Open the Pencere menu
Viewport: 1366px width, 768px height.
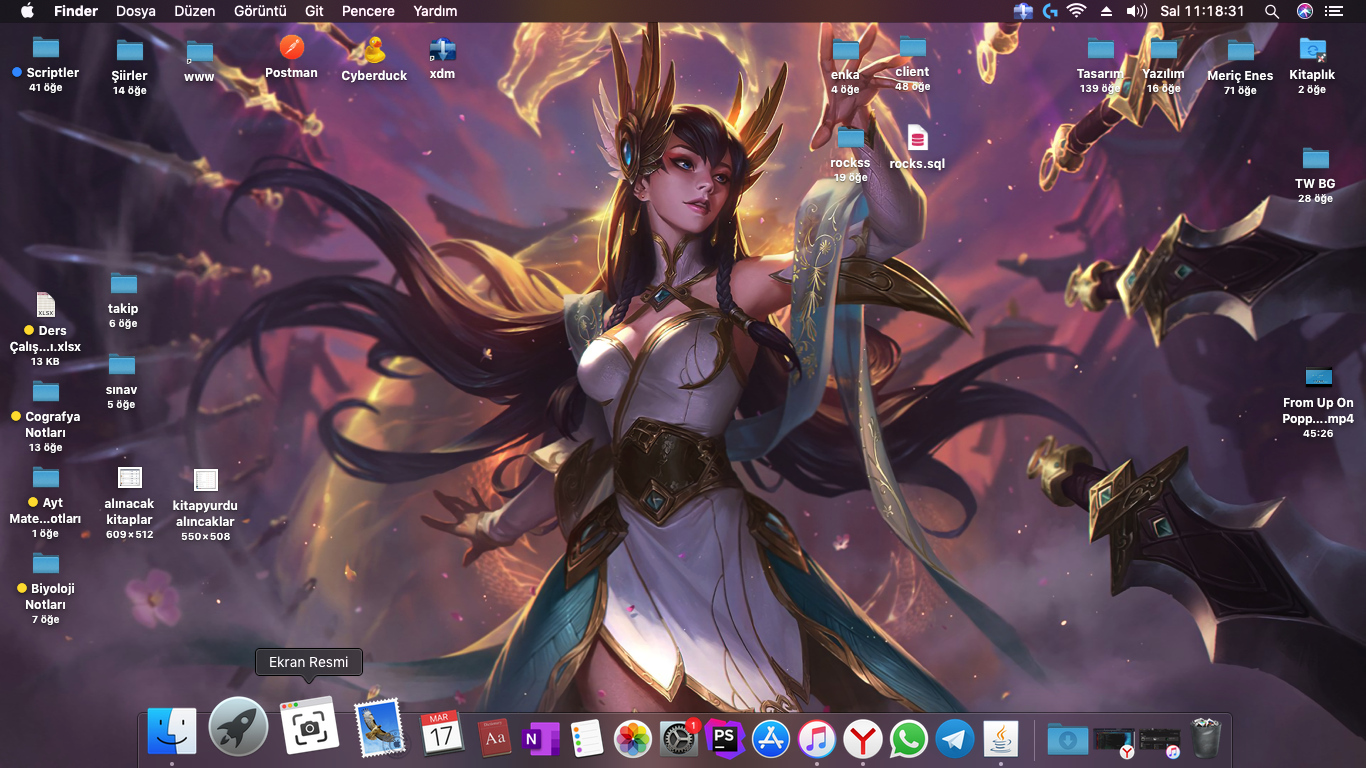(x=367, y=11)
